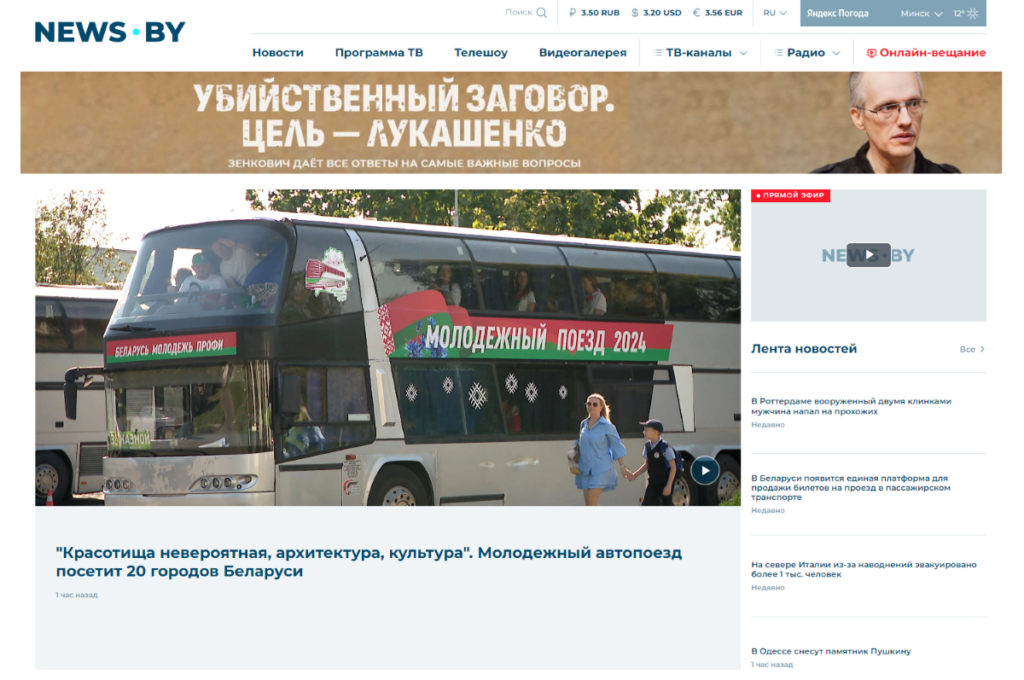Select the Видеогалерея section
This screenshot has width=1024, height=680.
click(583, 51)
